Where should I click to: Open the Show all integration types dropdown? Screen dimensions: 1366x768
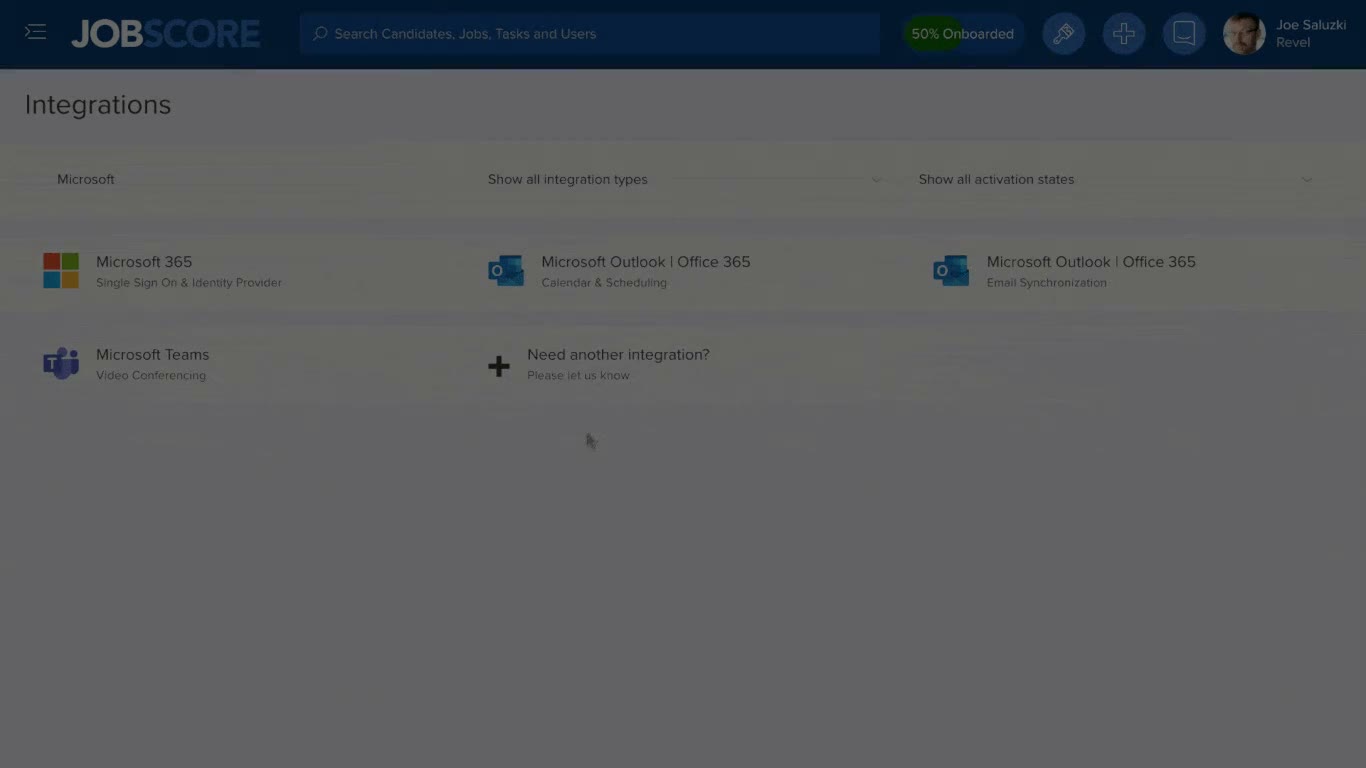[x=685, y=180]
